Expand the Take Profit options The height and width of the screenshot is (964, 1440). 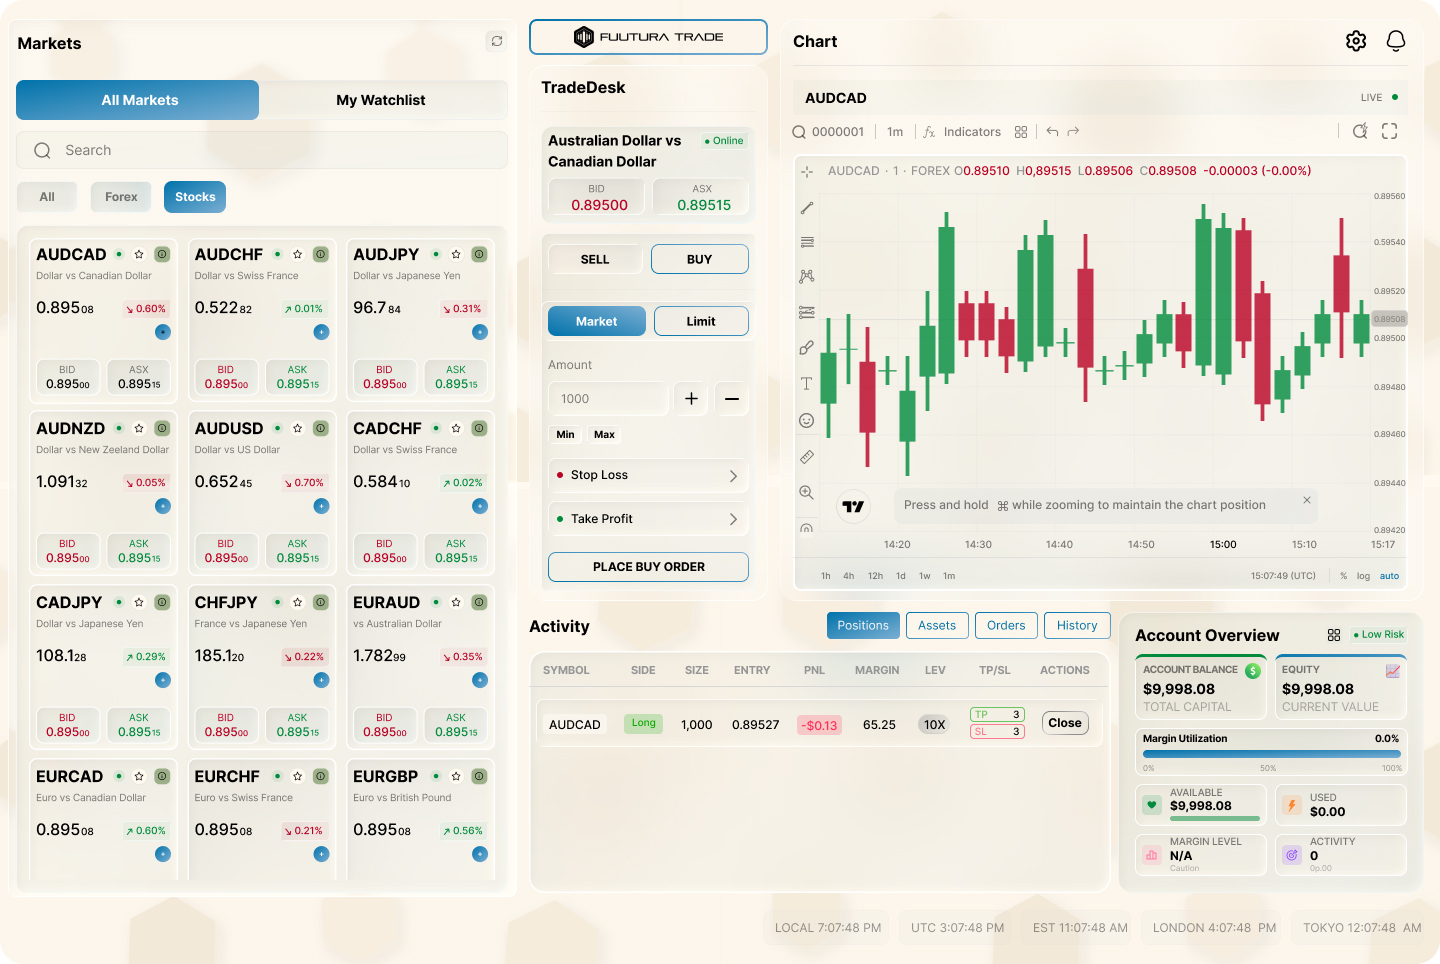(648, 519)
